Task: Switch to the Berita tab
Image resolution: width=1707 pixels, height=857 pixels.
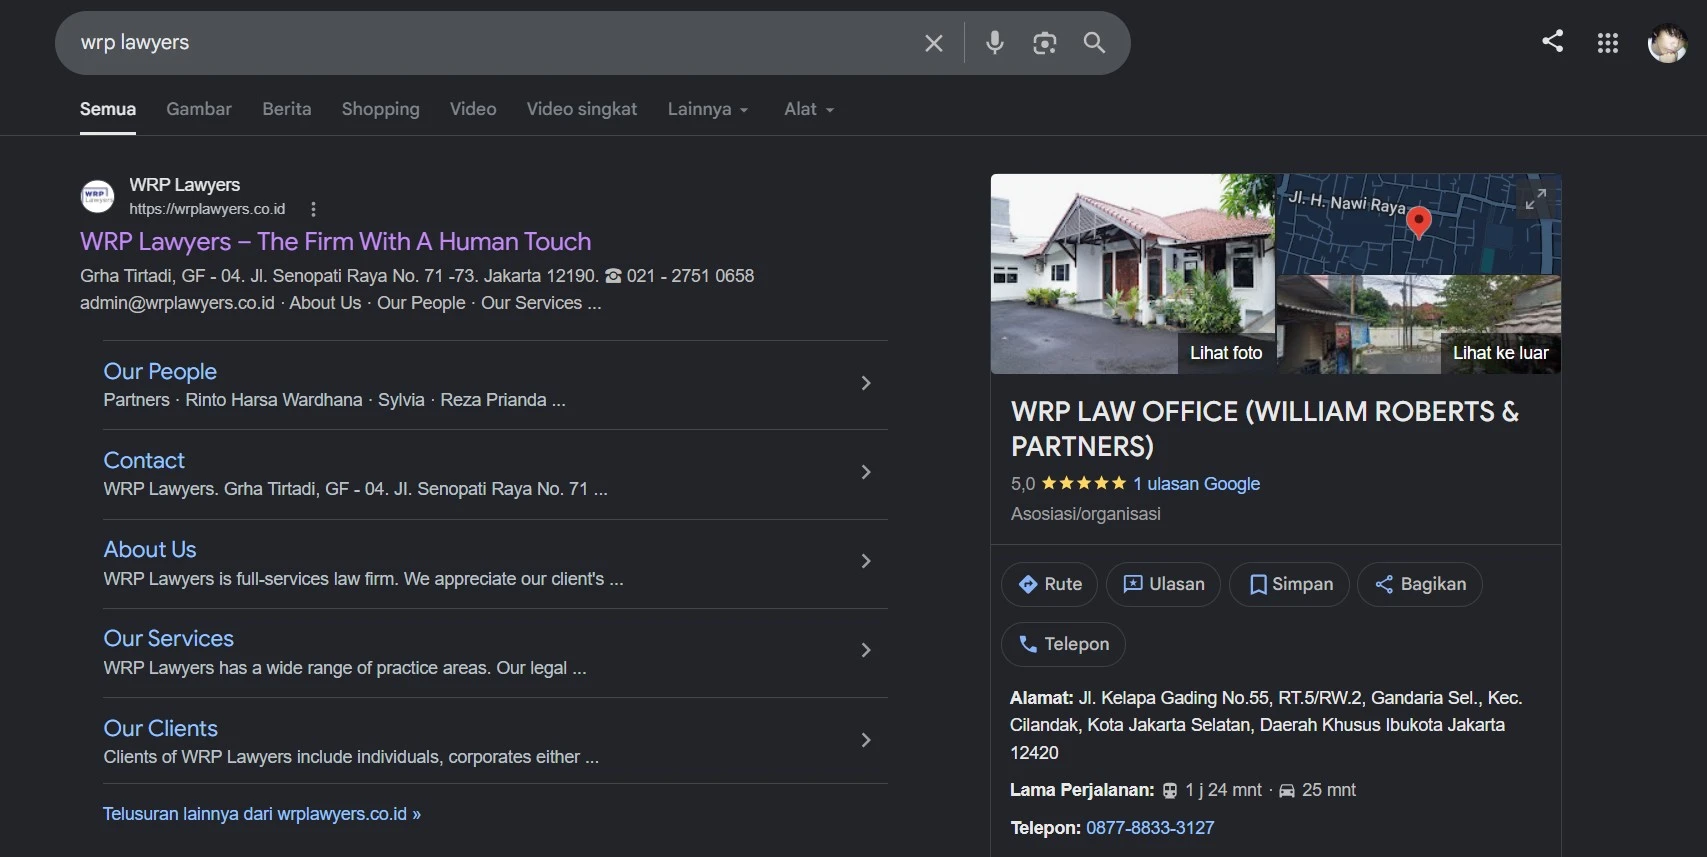Action: (x=287, y=109)
